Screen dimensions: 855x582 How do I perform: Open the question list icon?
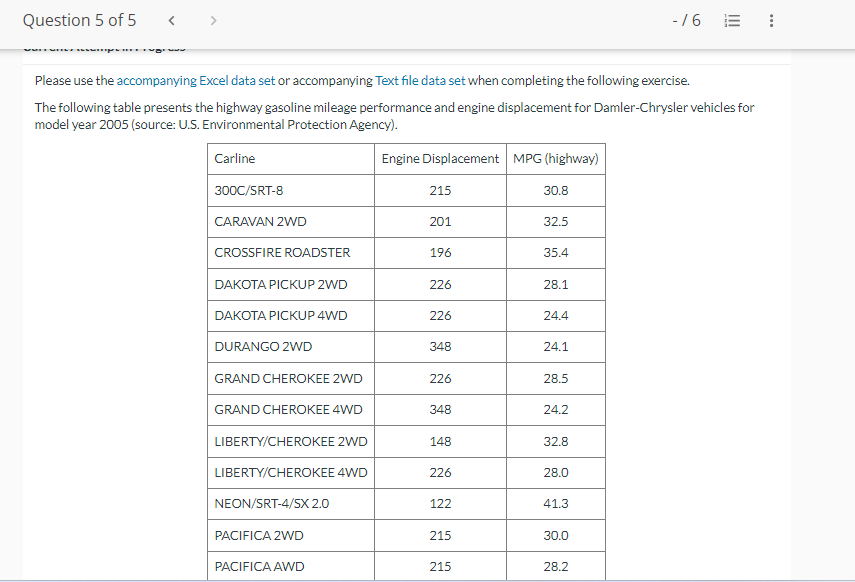click(x=732, y=21)
